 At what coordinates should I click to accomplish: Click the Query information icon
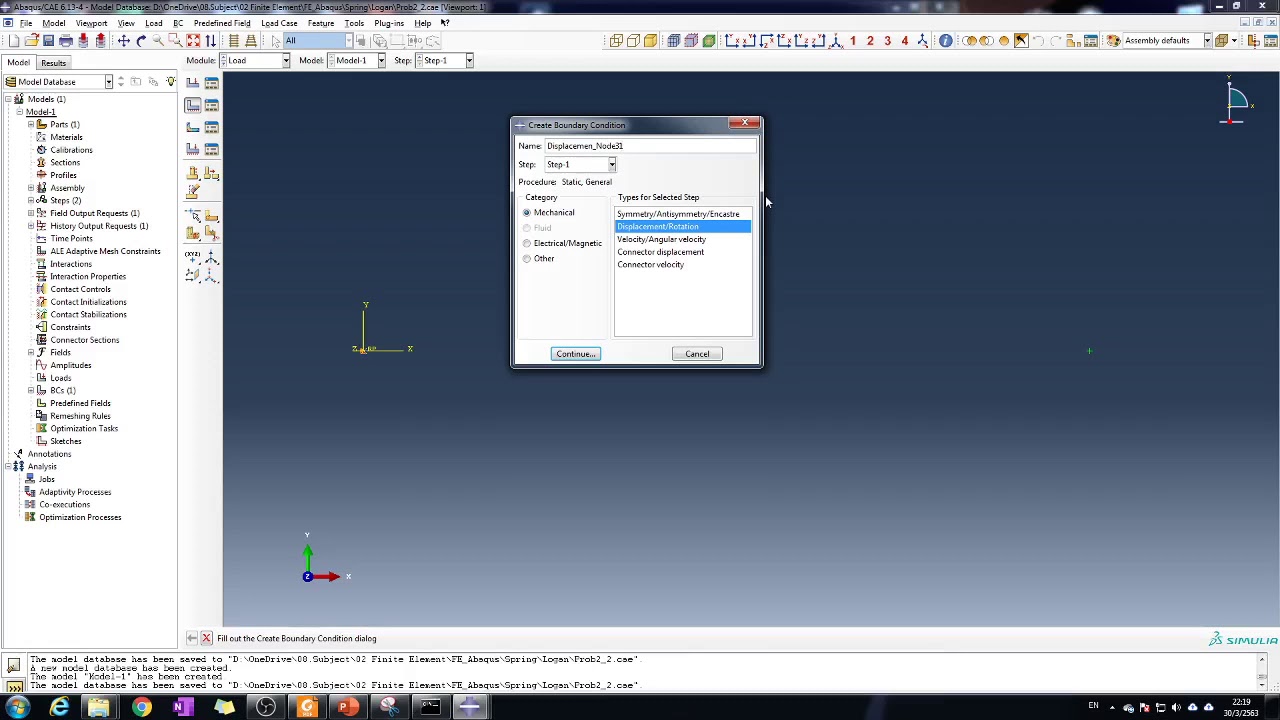click(946, 41)
